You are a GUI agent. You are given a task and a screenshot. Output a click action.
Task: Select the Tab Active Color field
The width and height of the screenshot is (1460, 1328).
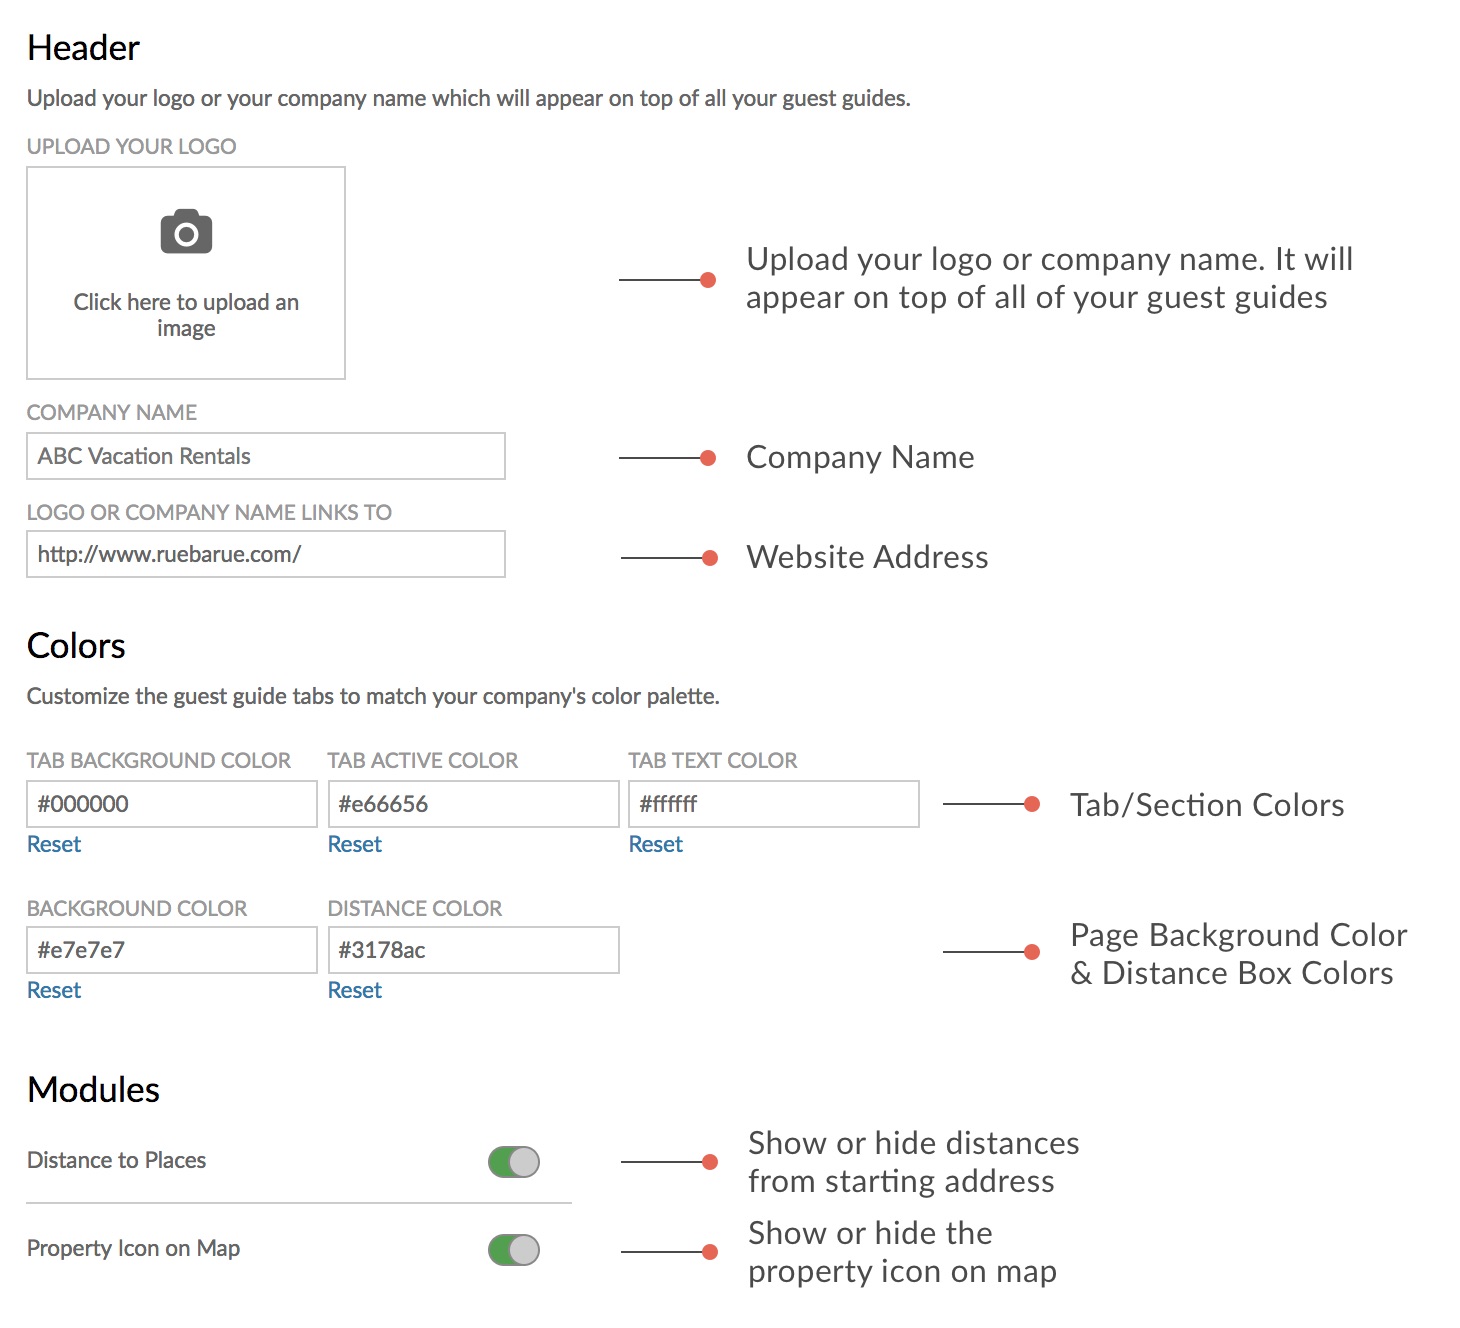tap(473, 804)
